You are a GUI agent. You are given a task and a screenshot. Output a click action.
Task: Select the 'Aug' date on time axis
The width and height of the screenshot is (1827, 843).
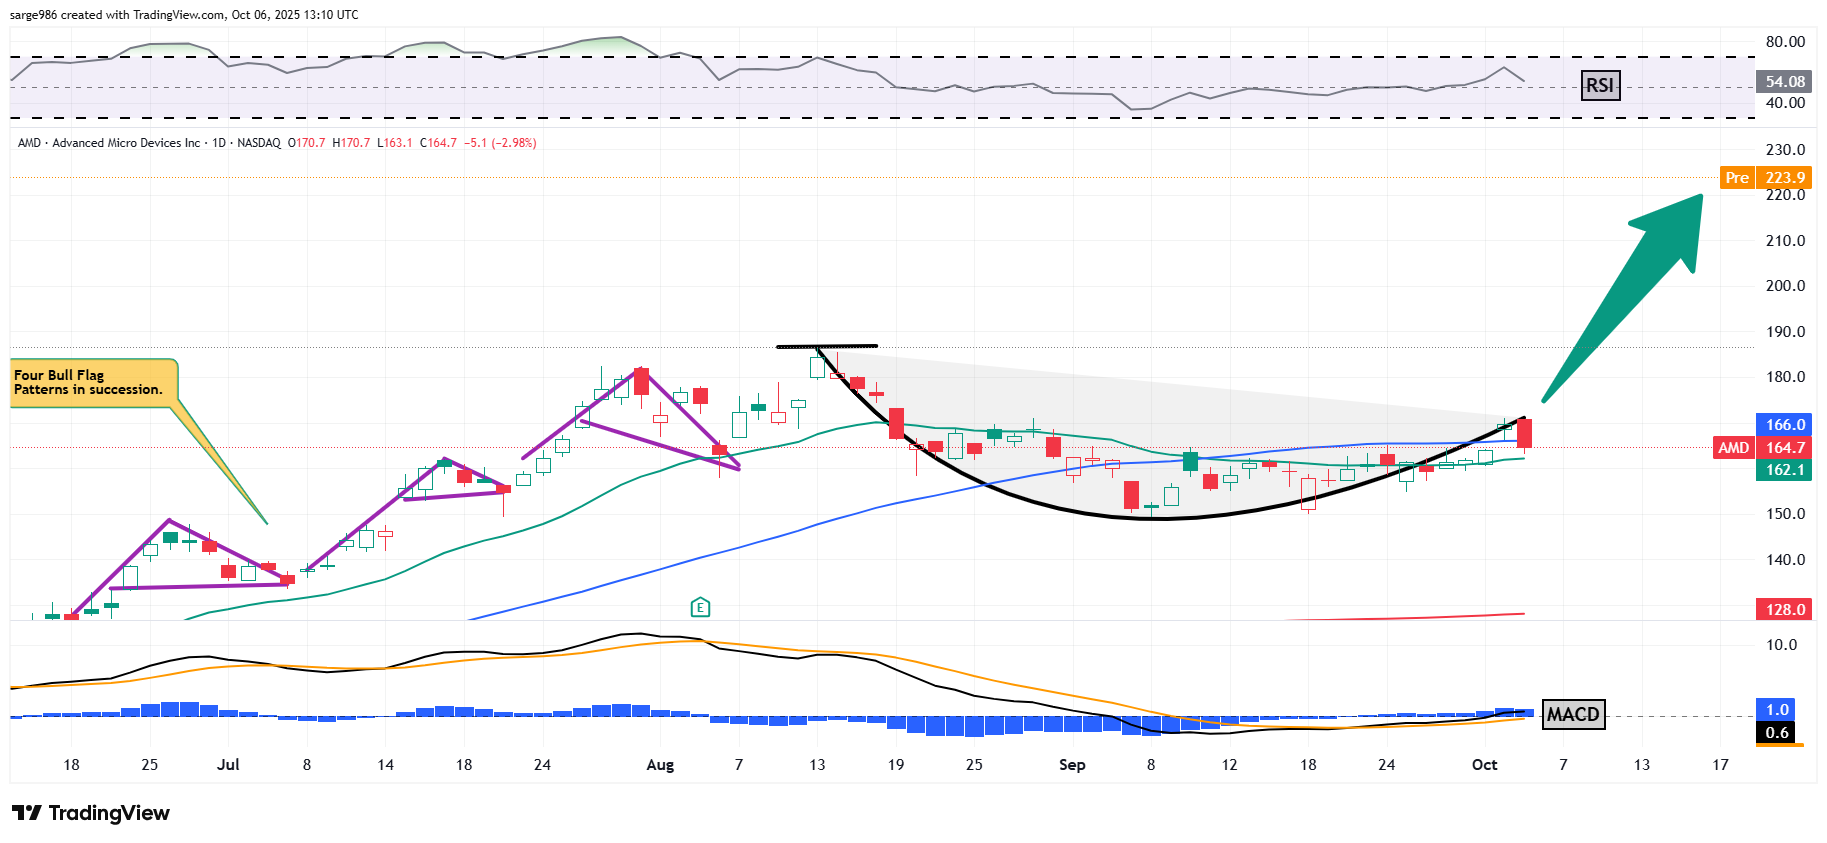click(x=660, y=765)
